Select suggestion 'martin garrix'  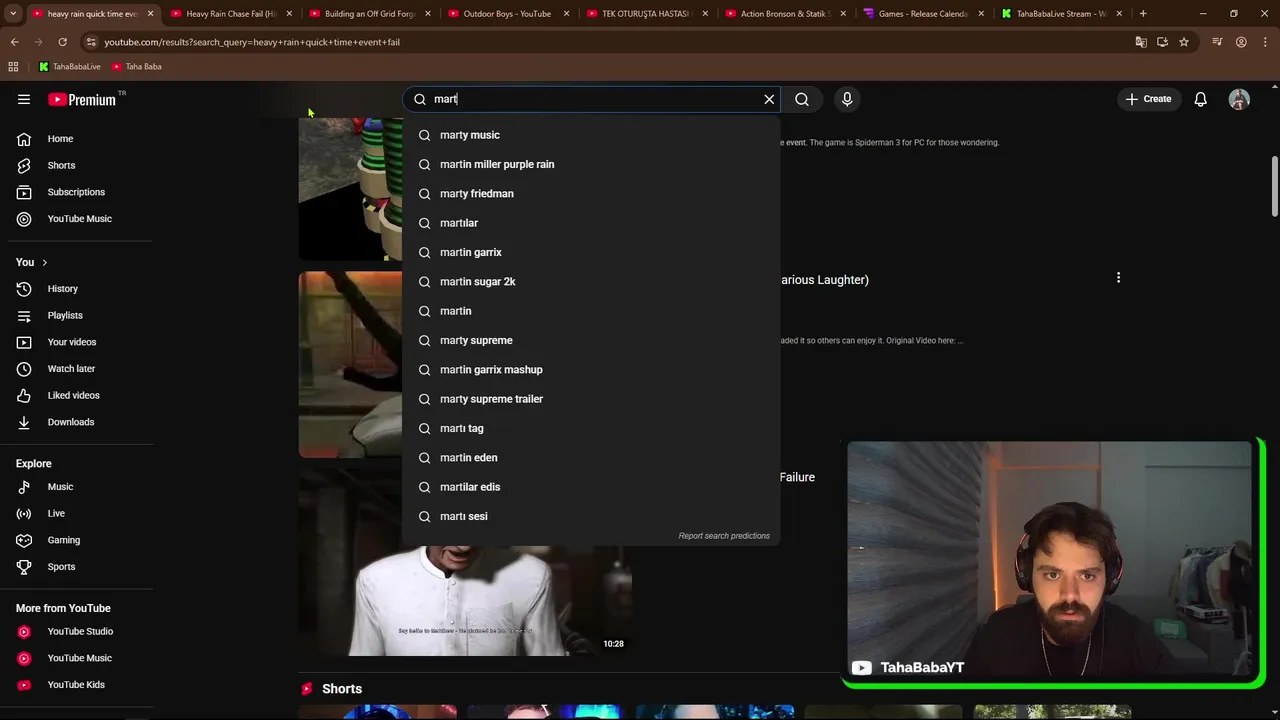point(591,252)
